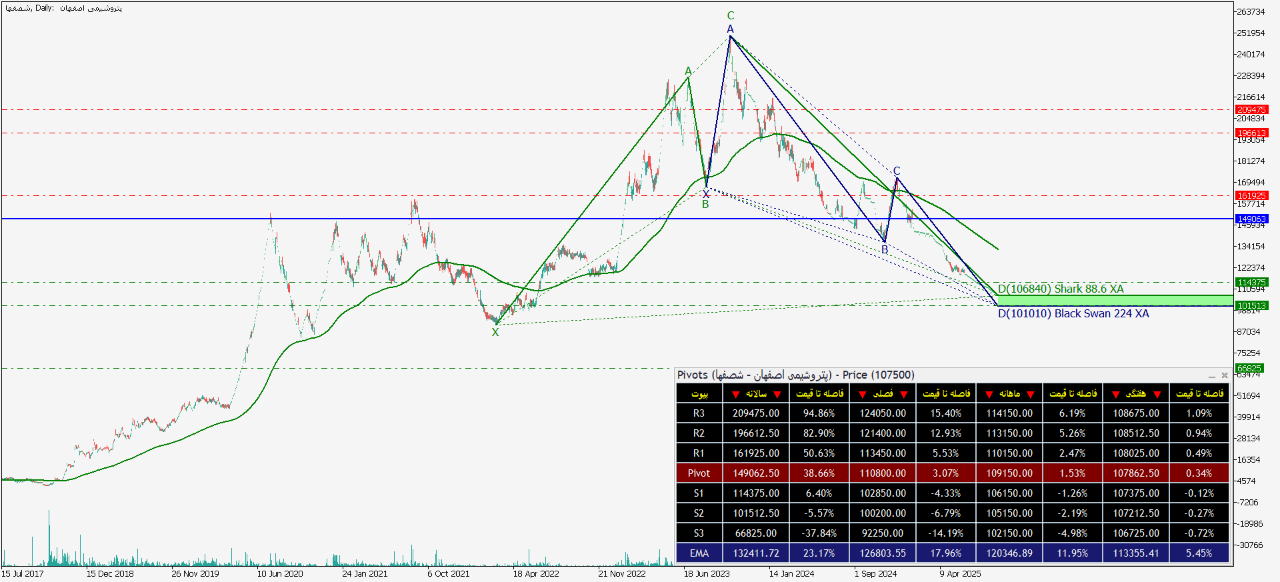Click the green 114375 price axis tag
This screenshot has height=582, width=1280.
[x=1251, y=282]
